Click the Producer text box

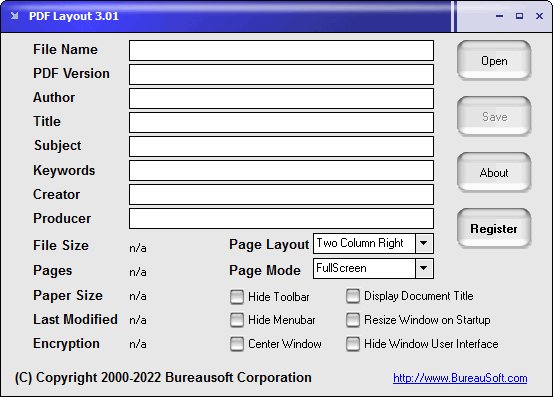point(281,218)
